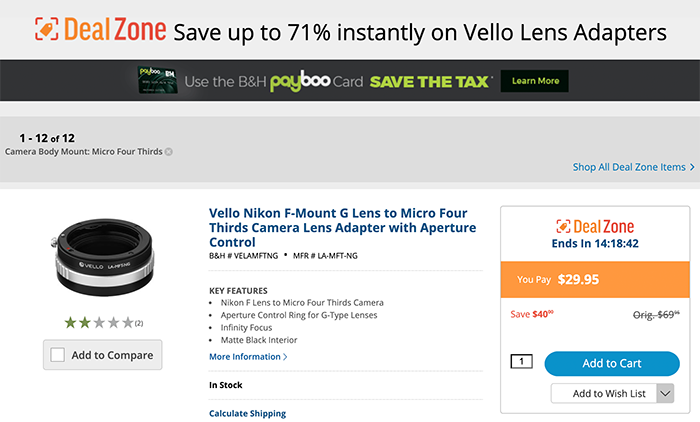700x422 pixels.
Task: Click the Deal Zone tag icon in header
Action: tap(47, 31)
